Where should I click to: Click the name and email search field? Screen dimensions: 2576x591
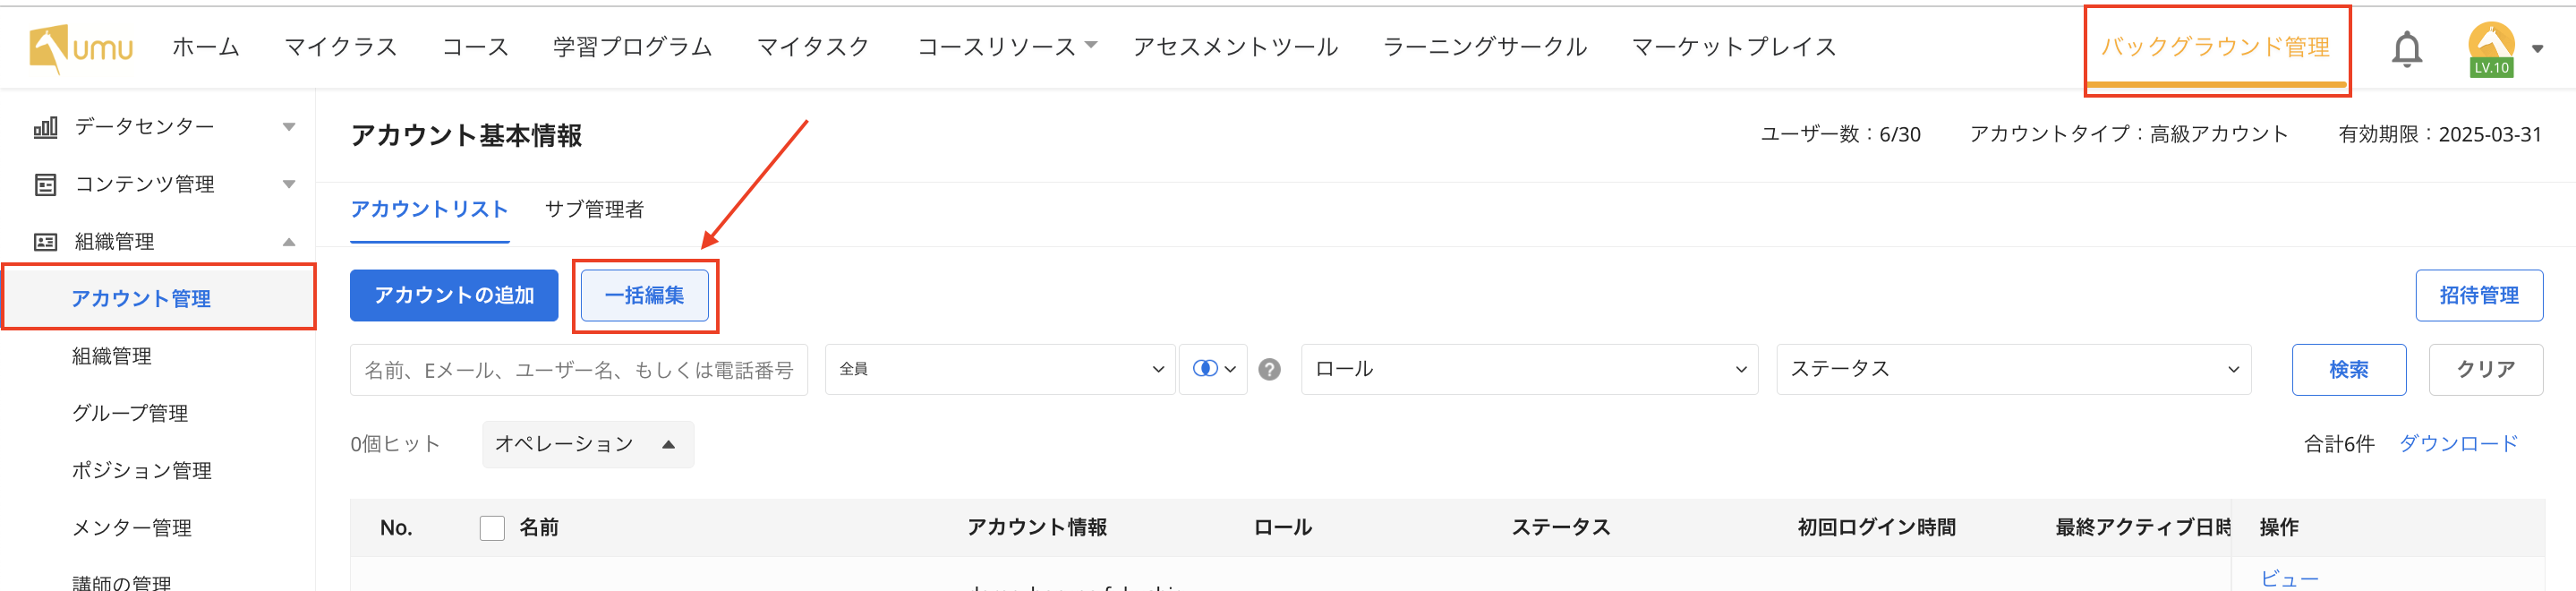(x=578, y=370)
